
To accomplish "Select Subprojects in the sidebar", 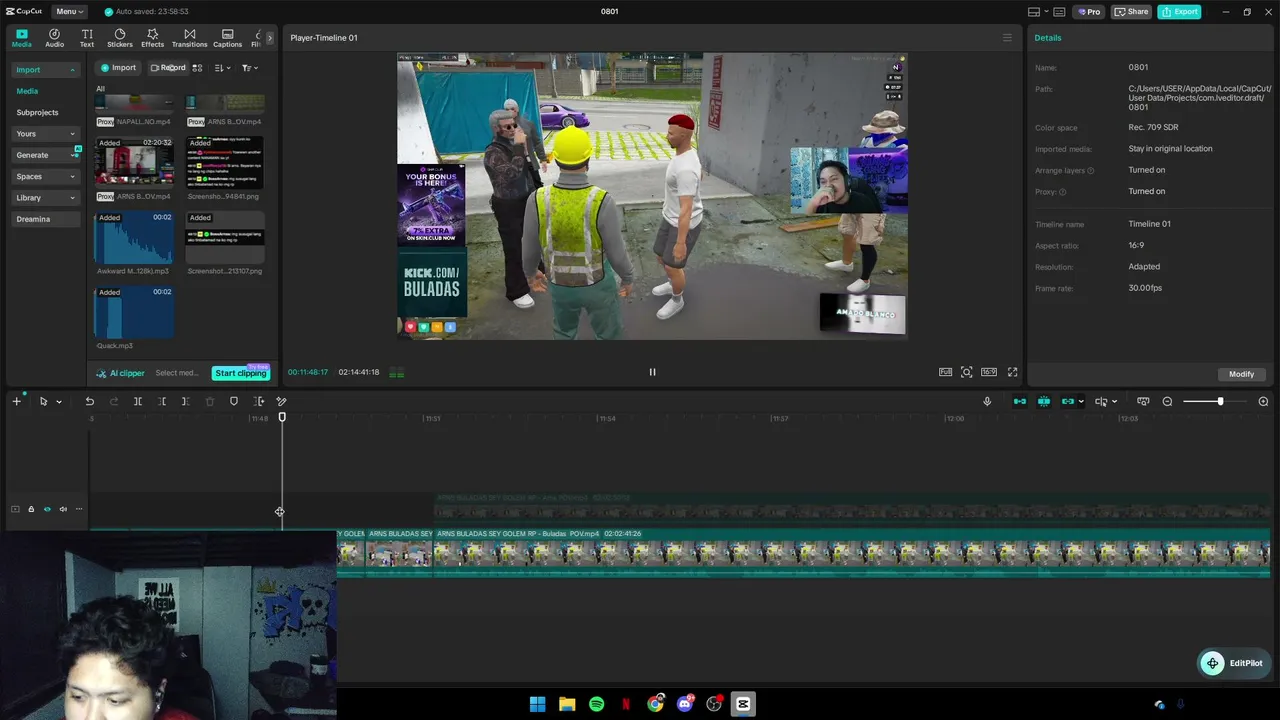I will [x=37, y=113].
